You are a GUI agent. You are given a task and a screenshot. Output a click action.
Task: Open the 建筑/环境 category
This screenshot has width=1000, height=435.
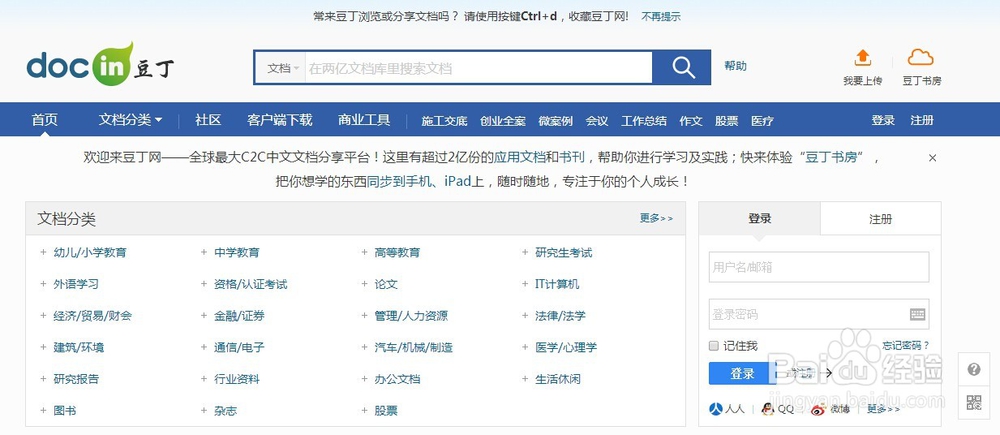79,348
